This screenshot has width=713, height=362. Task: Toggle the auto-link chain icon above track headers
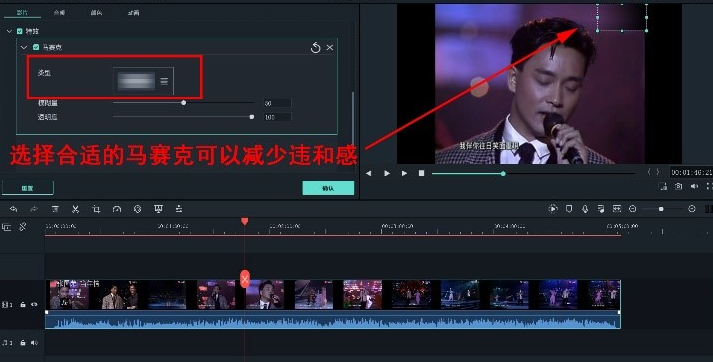(23, 226)
